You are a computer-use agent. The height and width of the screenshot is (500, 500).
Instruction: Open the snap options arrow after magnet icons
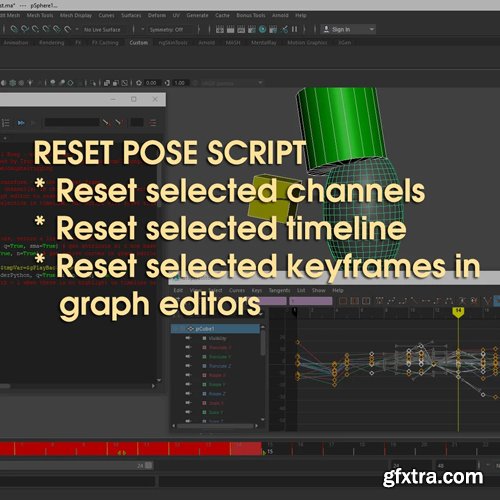77,29
